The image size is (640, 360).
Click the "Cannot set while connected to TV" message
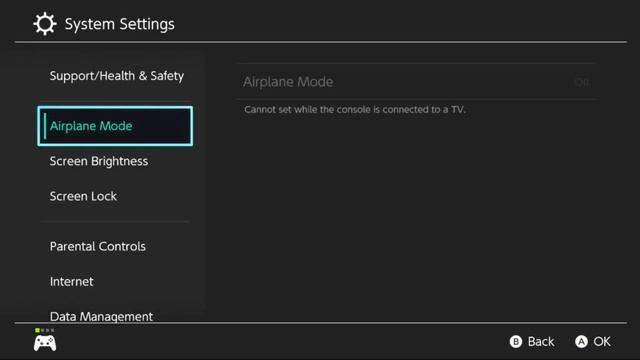coord(355,109)
